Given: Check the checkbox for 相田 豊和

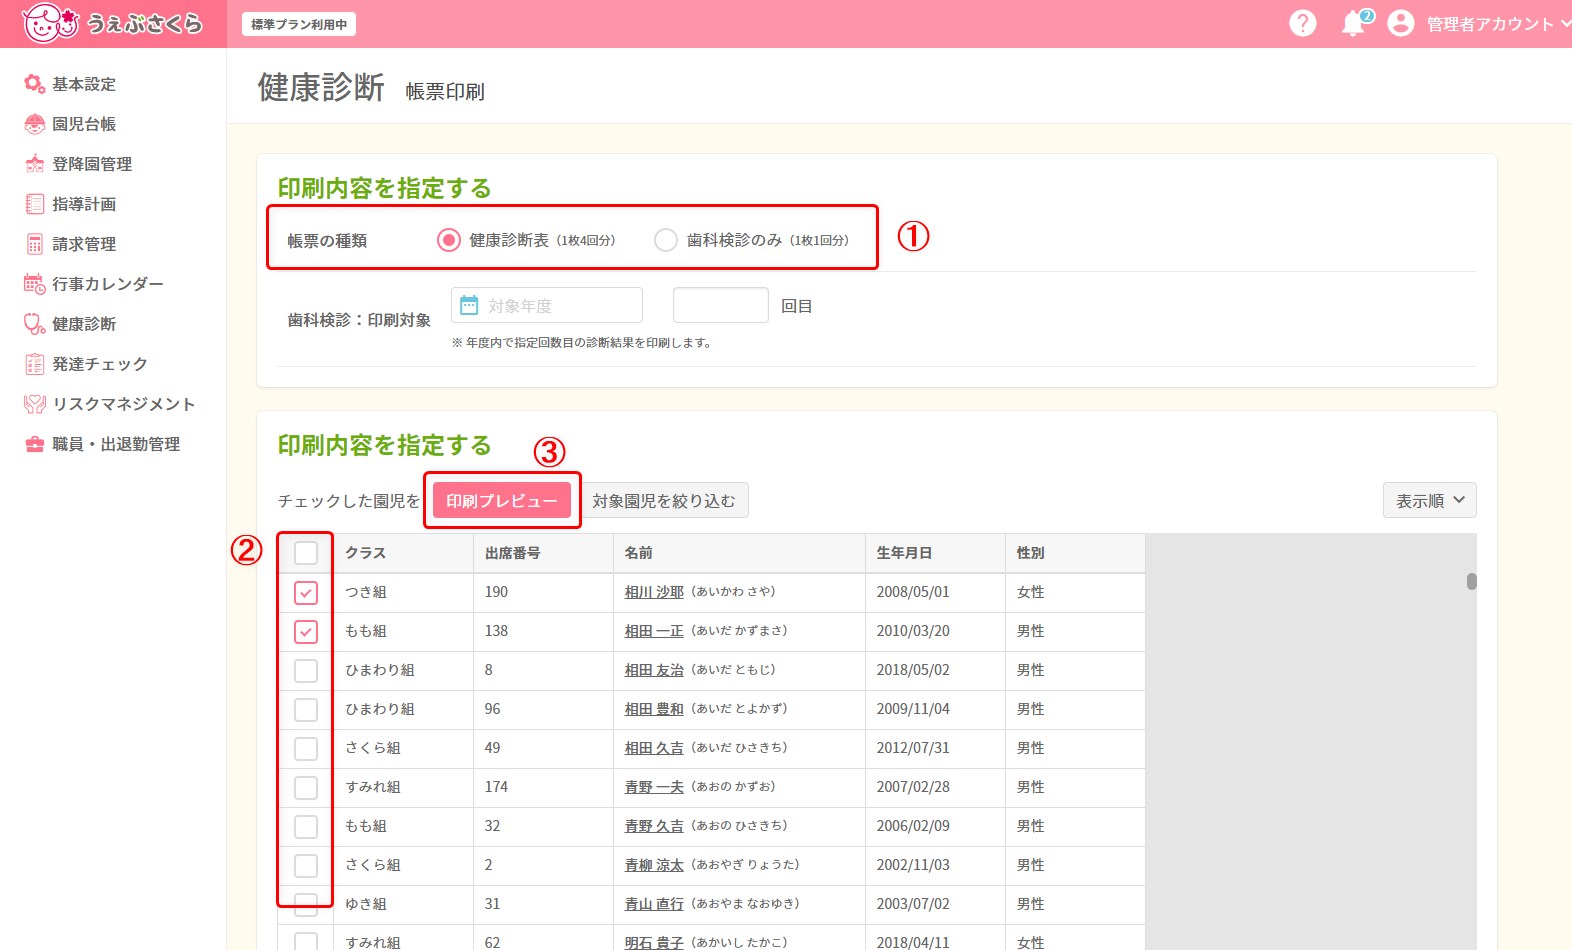Looking at the screenshot, I should tap(306, 710).
